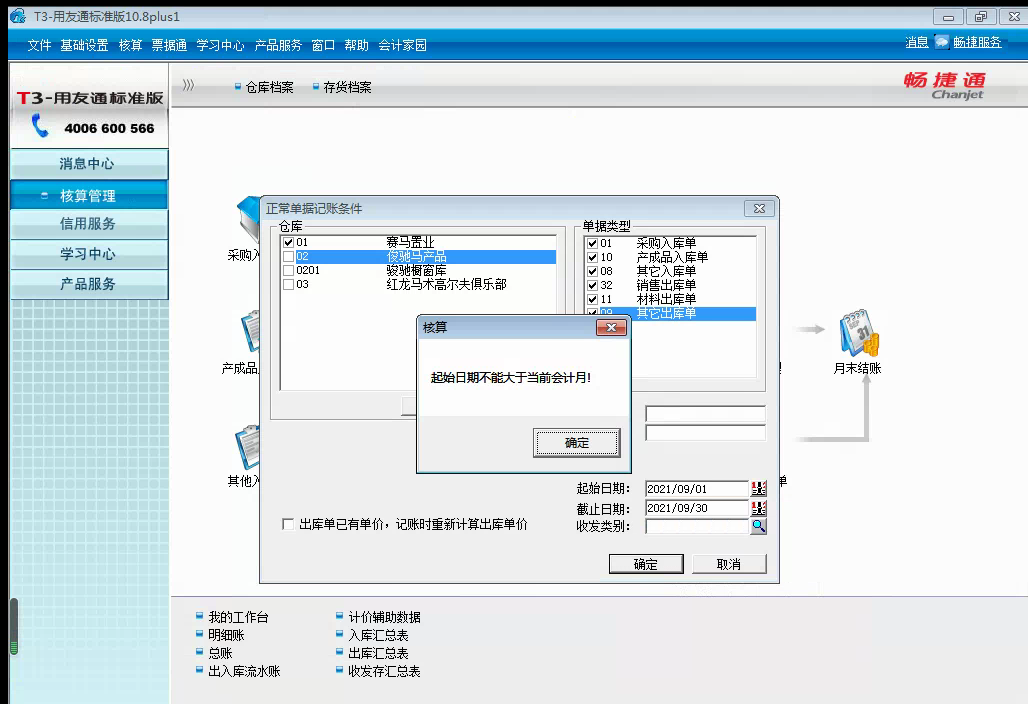The height and width of the screenshot is (704, 1028).
Task: Open 出入库流水账 report link
Action: point(245,671)
